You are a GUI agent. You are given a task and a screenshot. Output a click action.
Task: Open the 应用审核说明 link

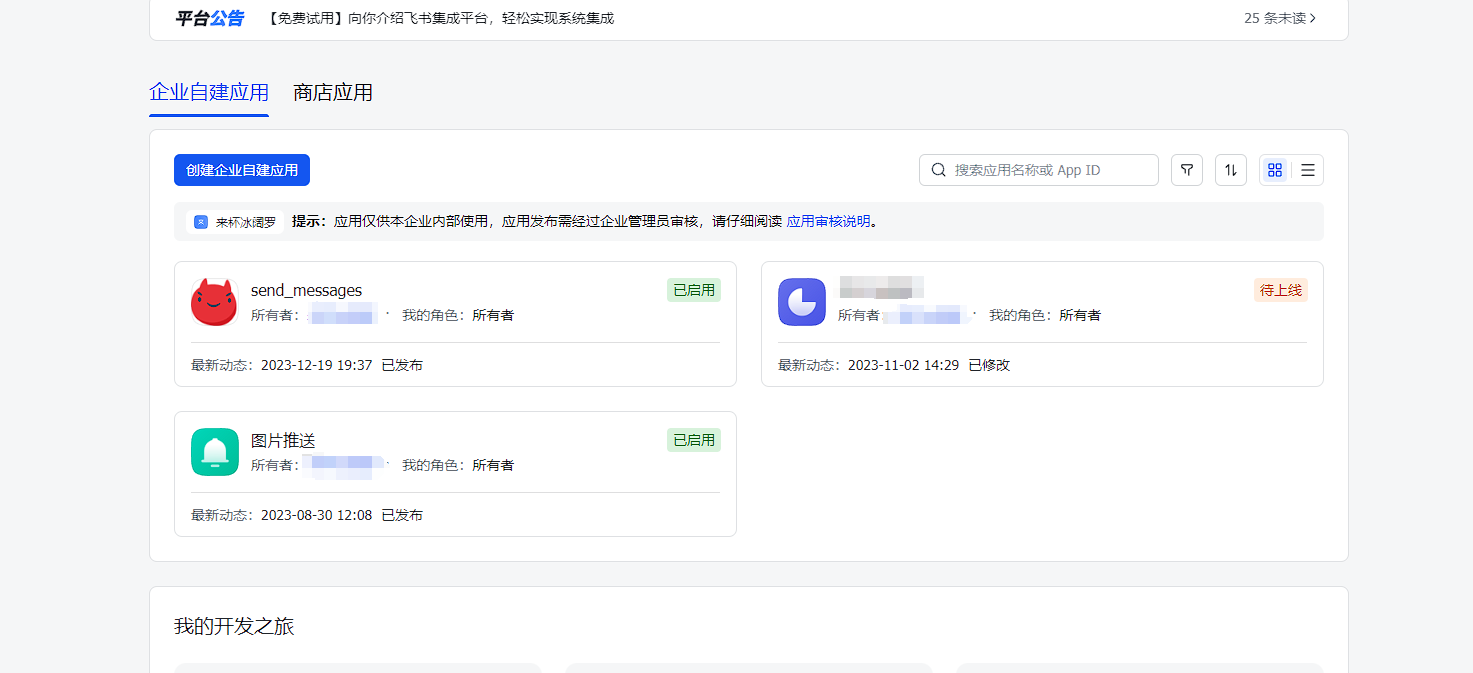pos(828,222)
